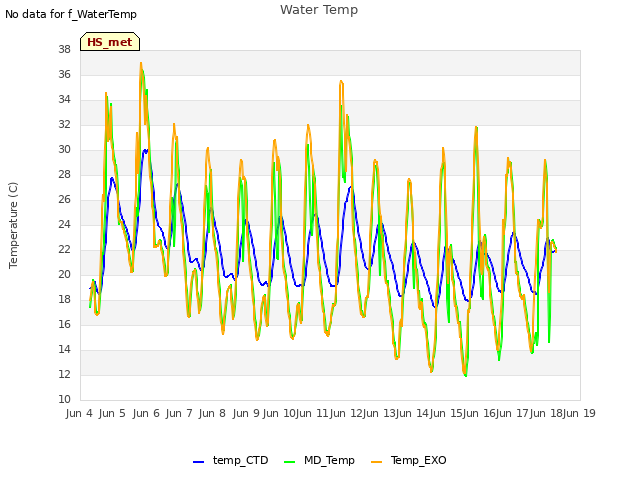
Task: Click the Jun 9 x-axis tick label
Action: pos(246,413)
